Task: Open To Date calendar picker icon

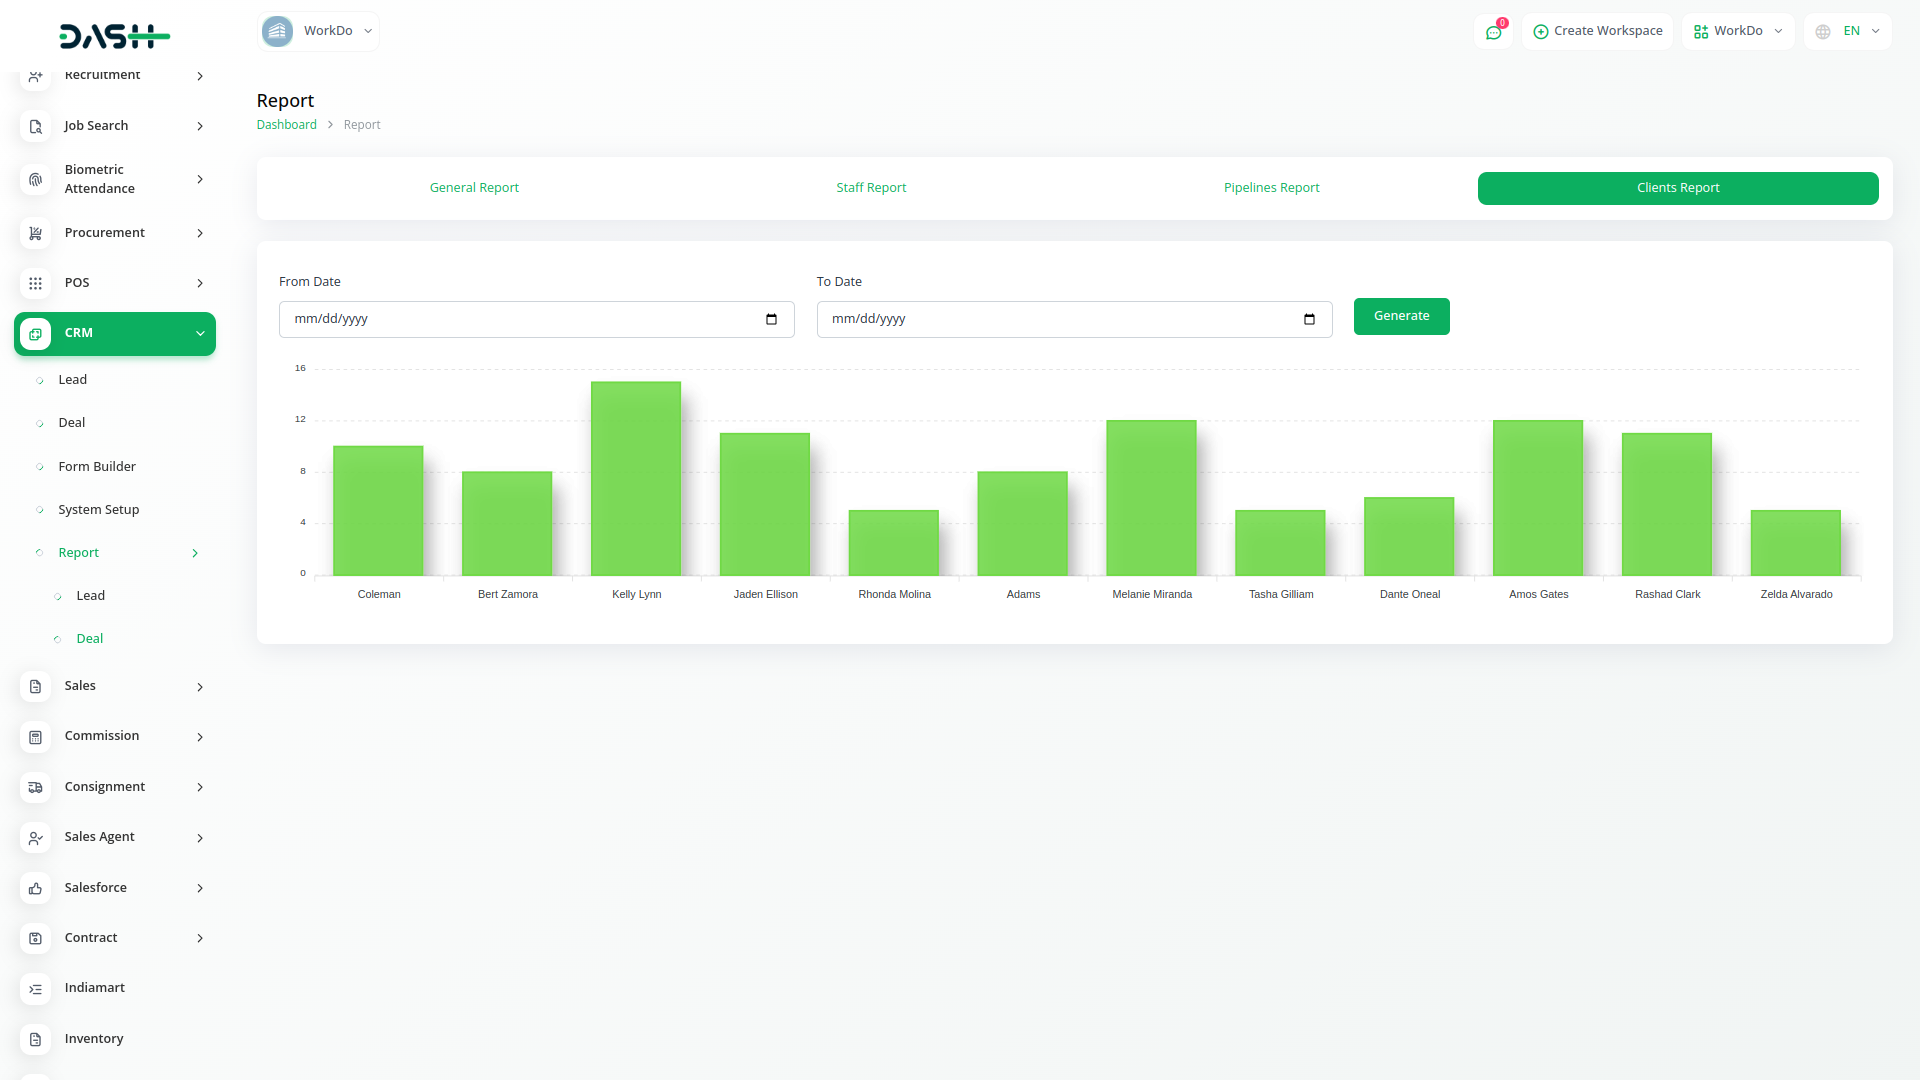Action: [x=1309, y=319]
